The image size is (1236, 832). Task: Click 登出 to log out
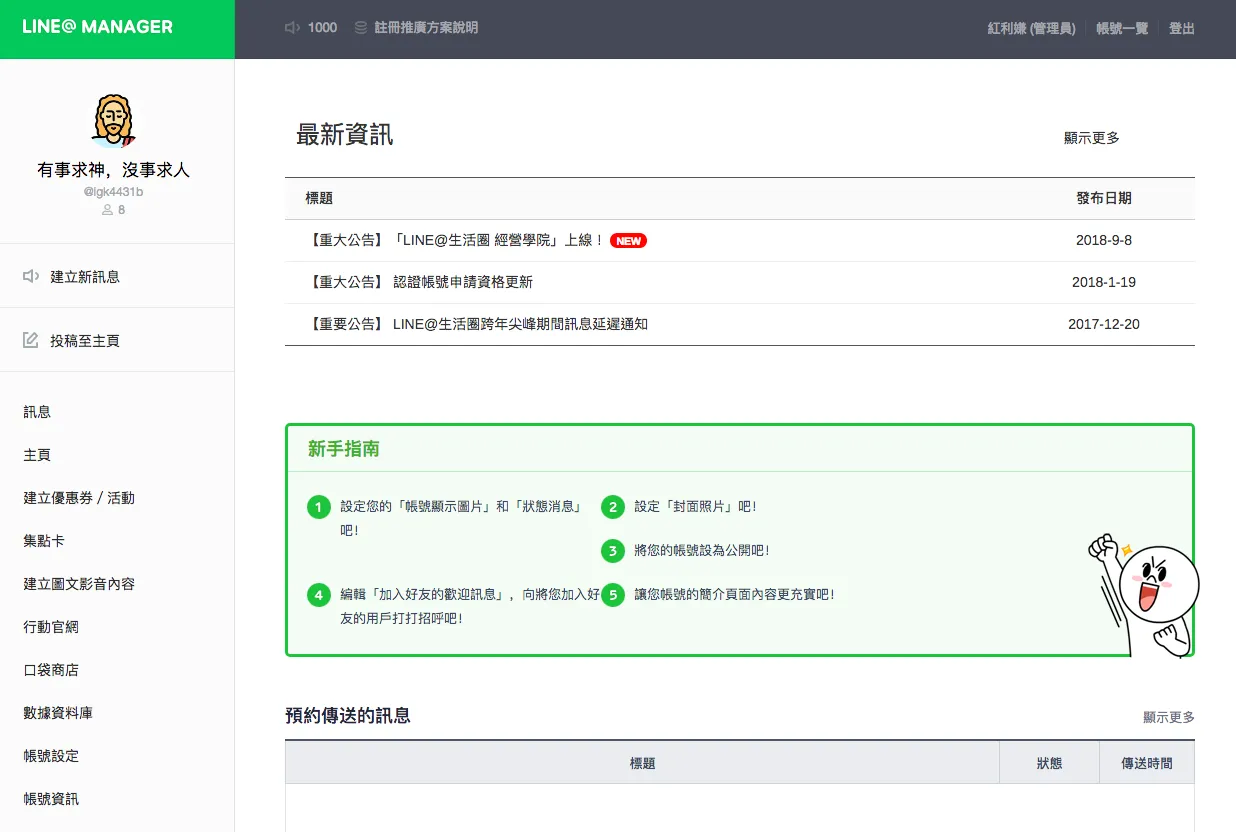[x=1182, y=28]
